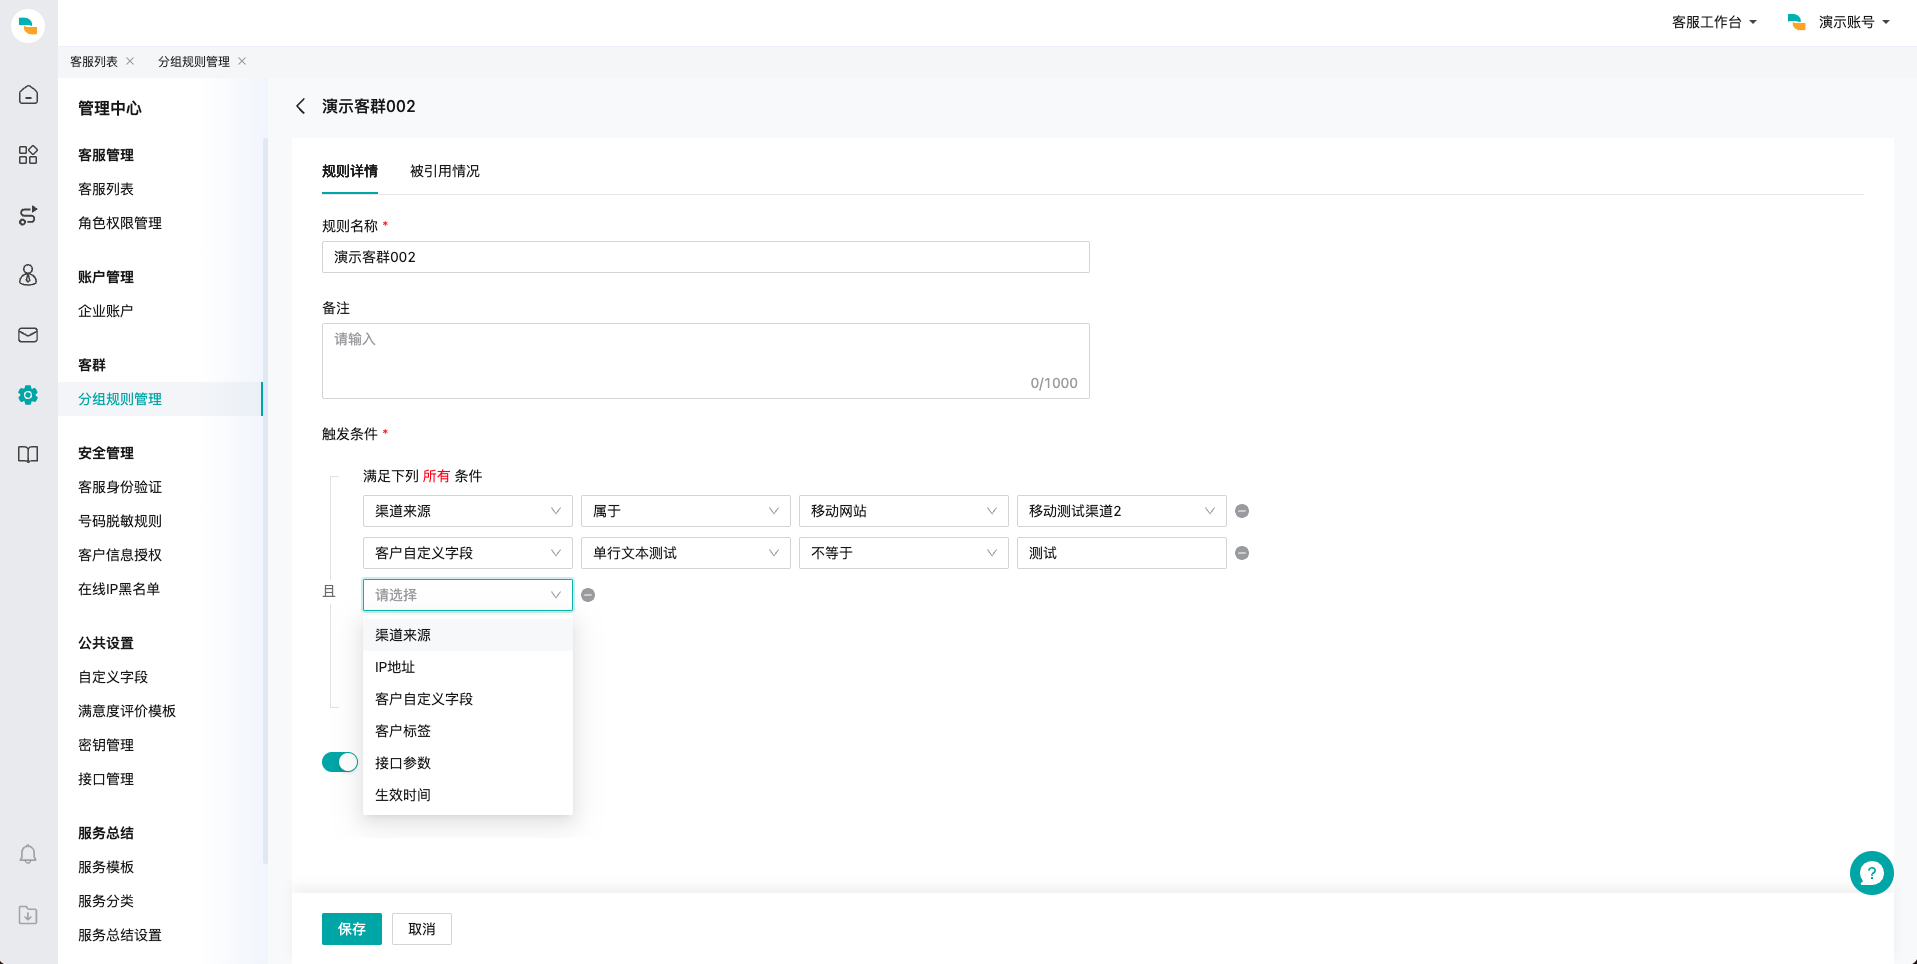Go back using the arrow beside 演示客群002
Viewport: 1917px width, 964px height.
[300, 106]
